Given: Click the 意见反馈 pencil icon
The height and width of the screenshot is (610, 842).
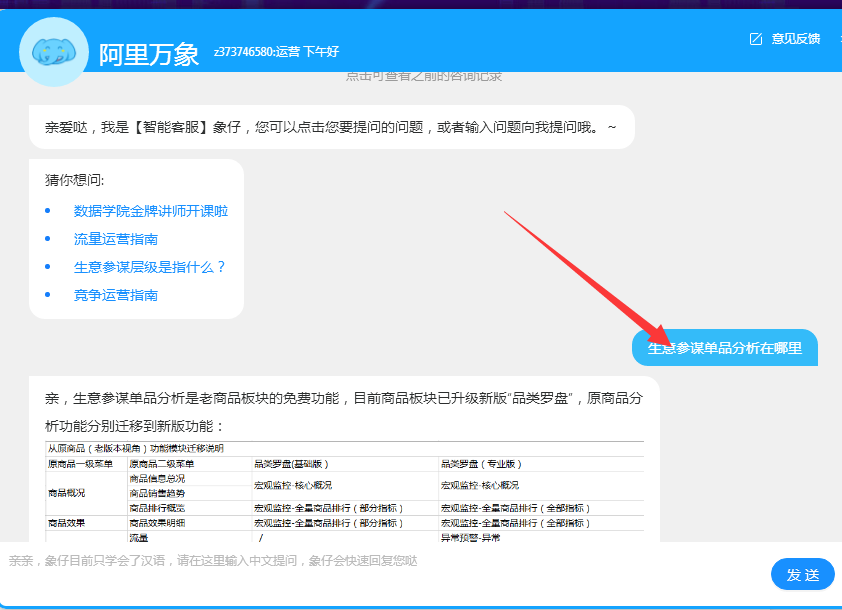Looking at the screenshot, I should pyautogui.click(x=756, y=39).
